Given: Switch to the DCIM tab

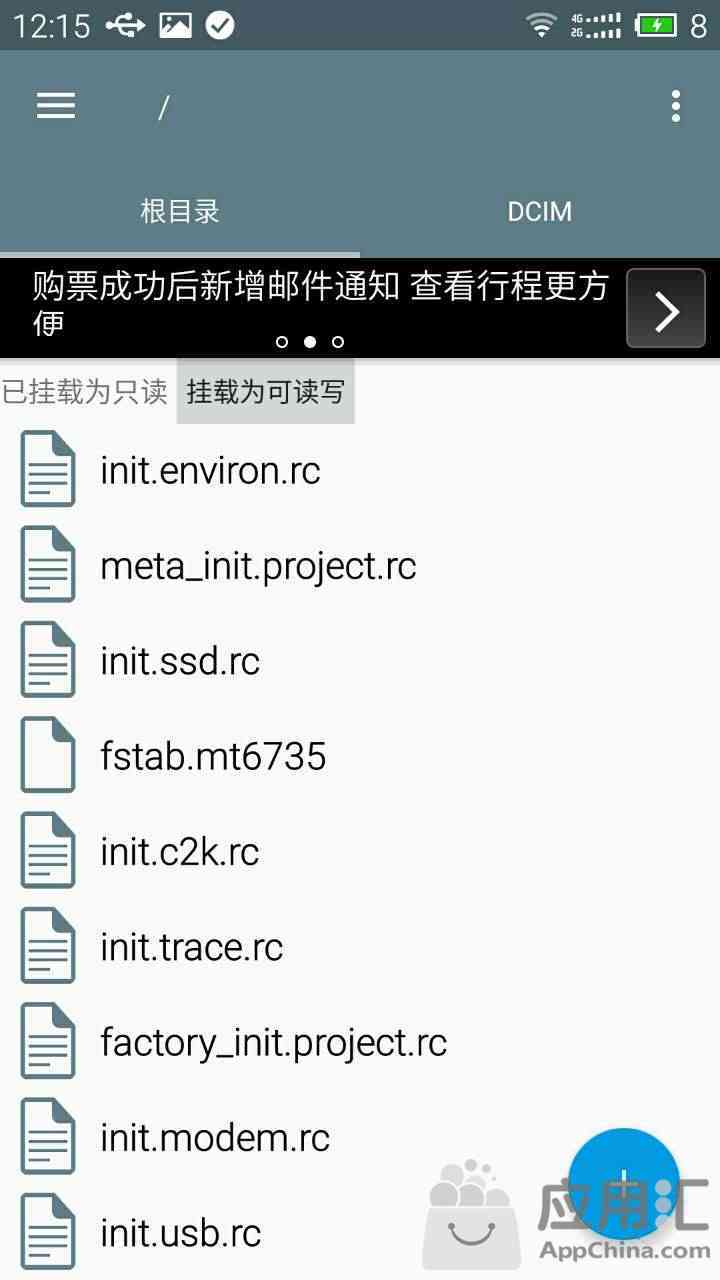Looking at the screenshot, I should coord(540,212).
